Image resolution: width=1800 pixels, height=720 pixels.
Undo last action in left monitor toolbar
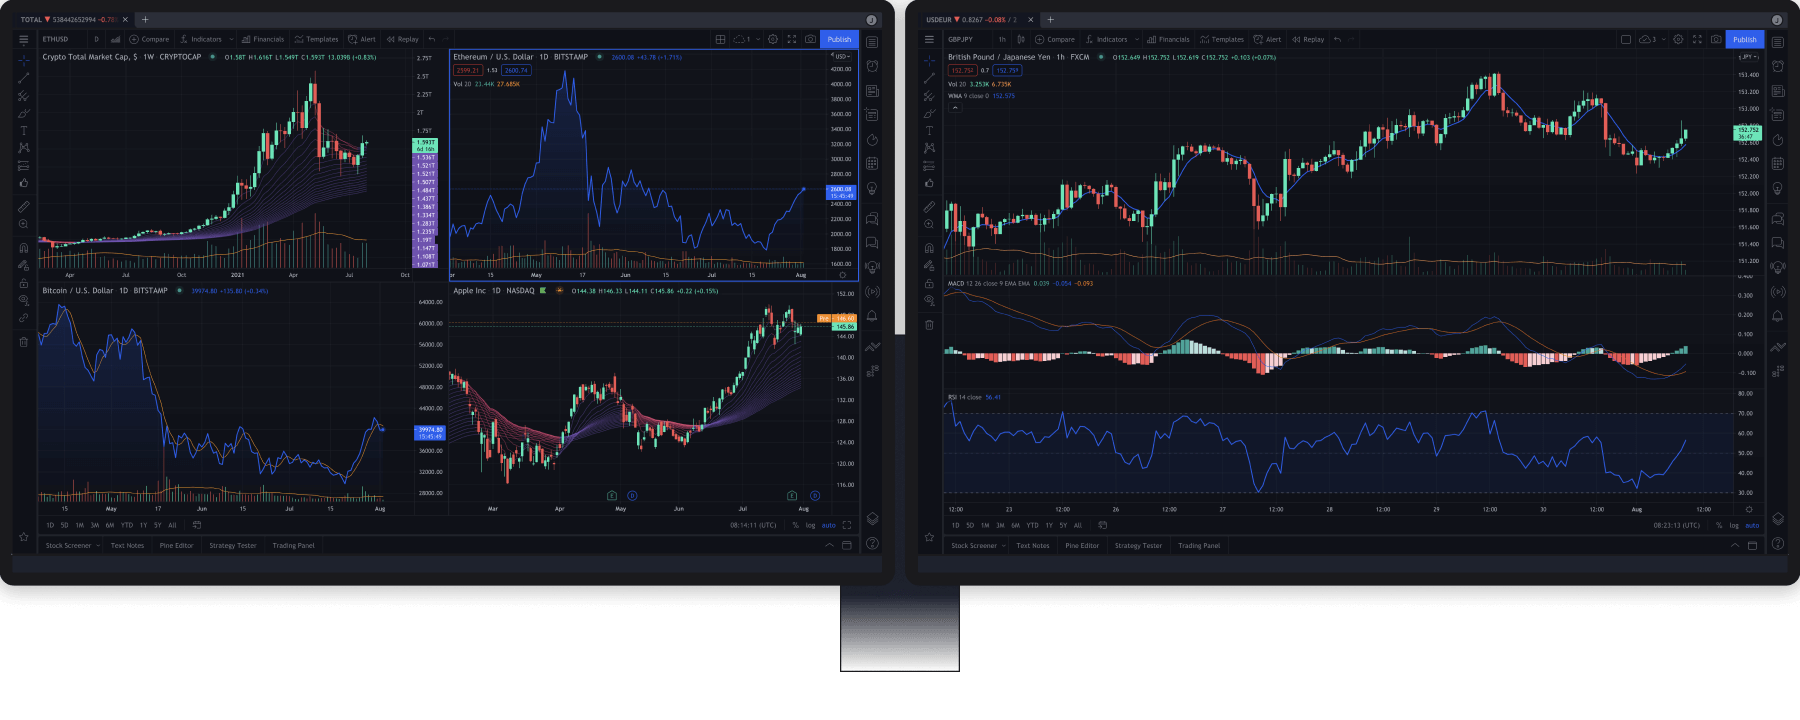[431, 39]
